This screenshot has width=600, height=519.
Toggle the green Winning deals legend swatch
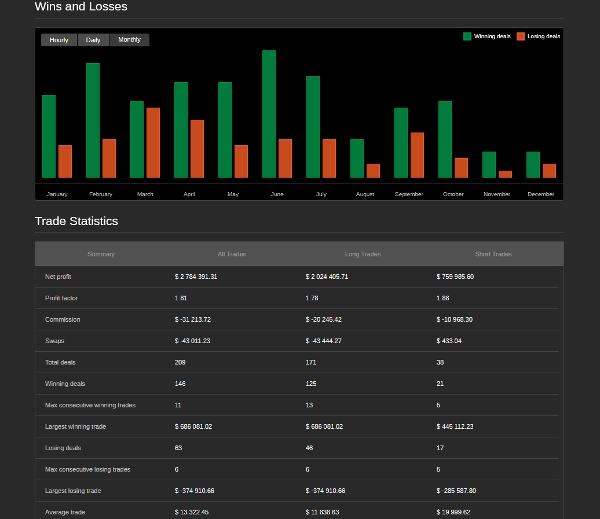point(467,36)
